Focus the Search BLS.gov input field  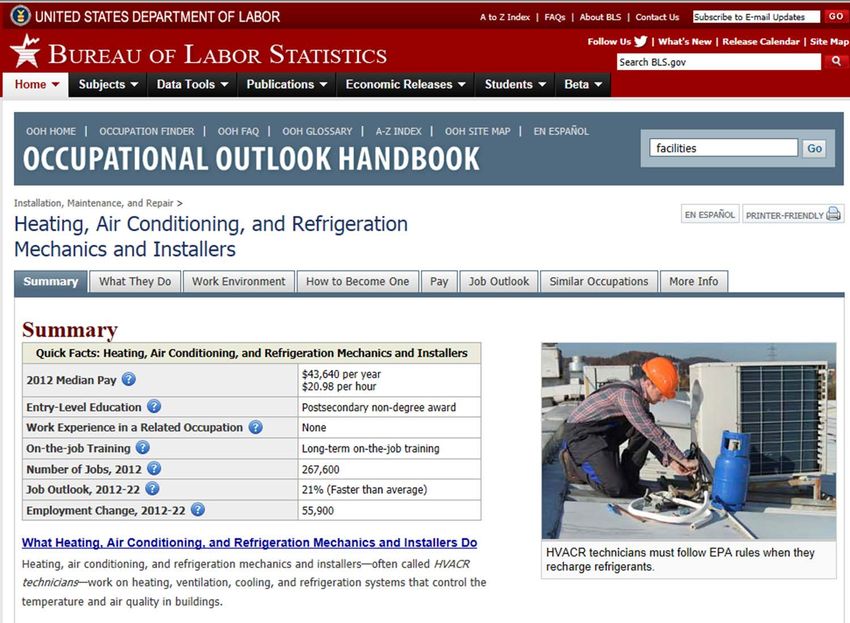719,62
